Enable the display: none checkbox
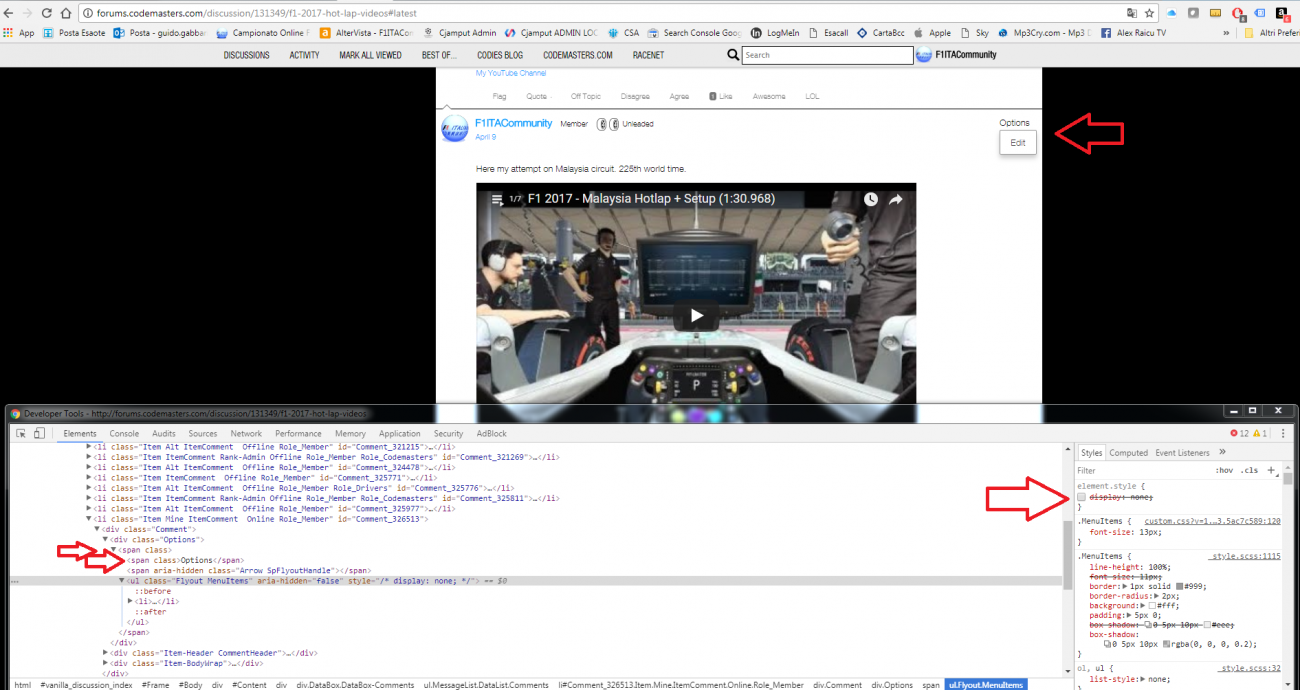This screenshot has height=690, width=1300. 1082,497
